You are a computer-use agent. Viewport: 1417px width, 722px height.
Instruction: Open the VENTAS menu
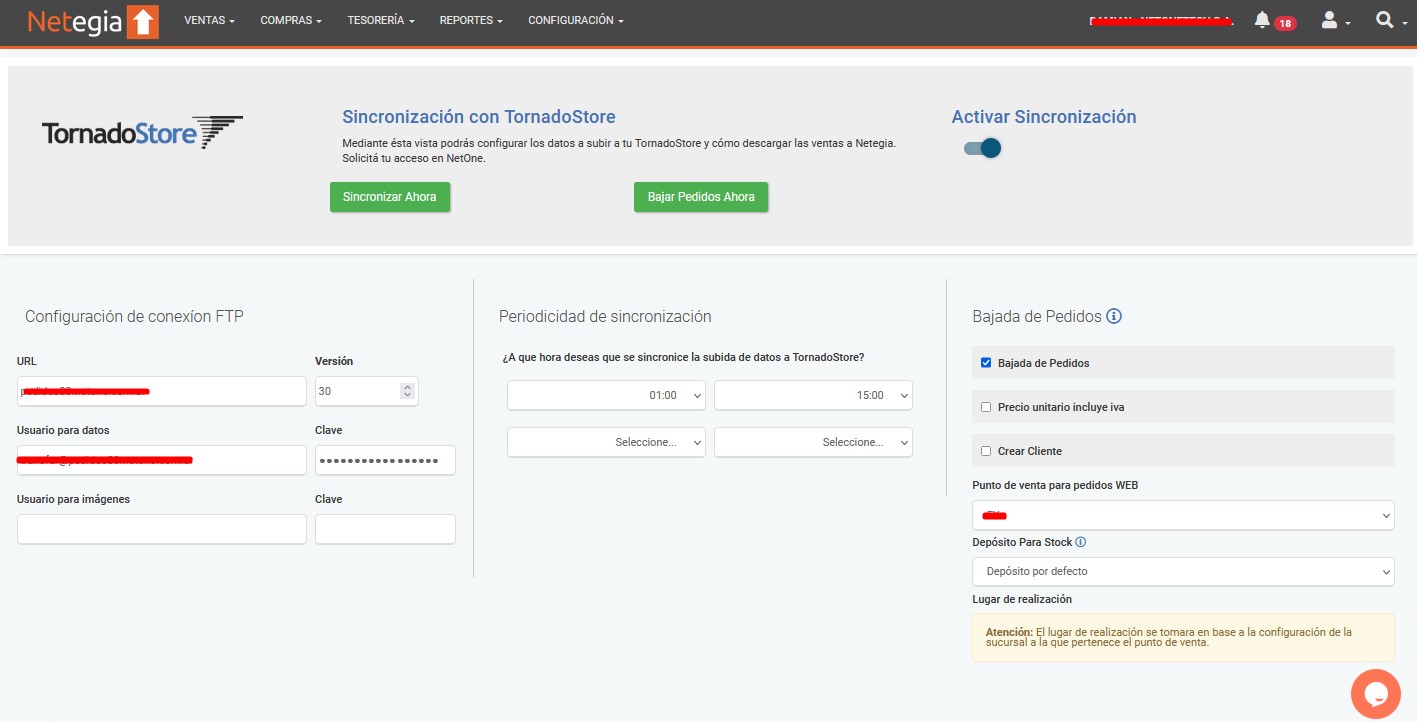[x=209, y=20]
